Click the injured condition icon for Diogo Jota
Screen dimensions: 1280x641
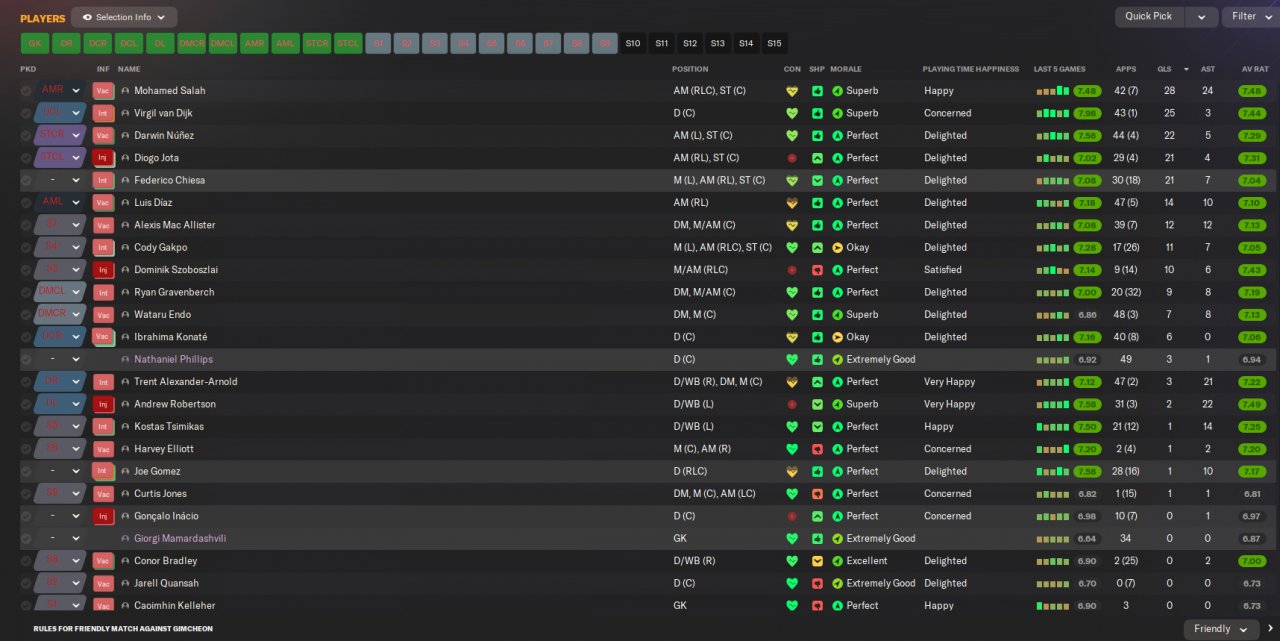[792, 158]
